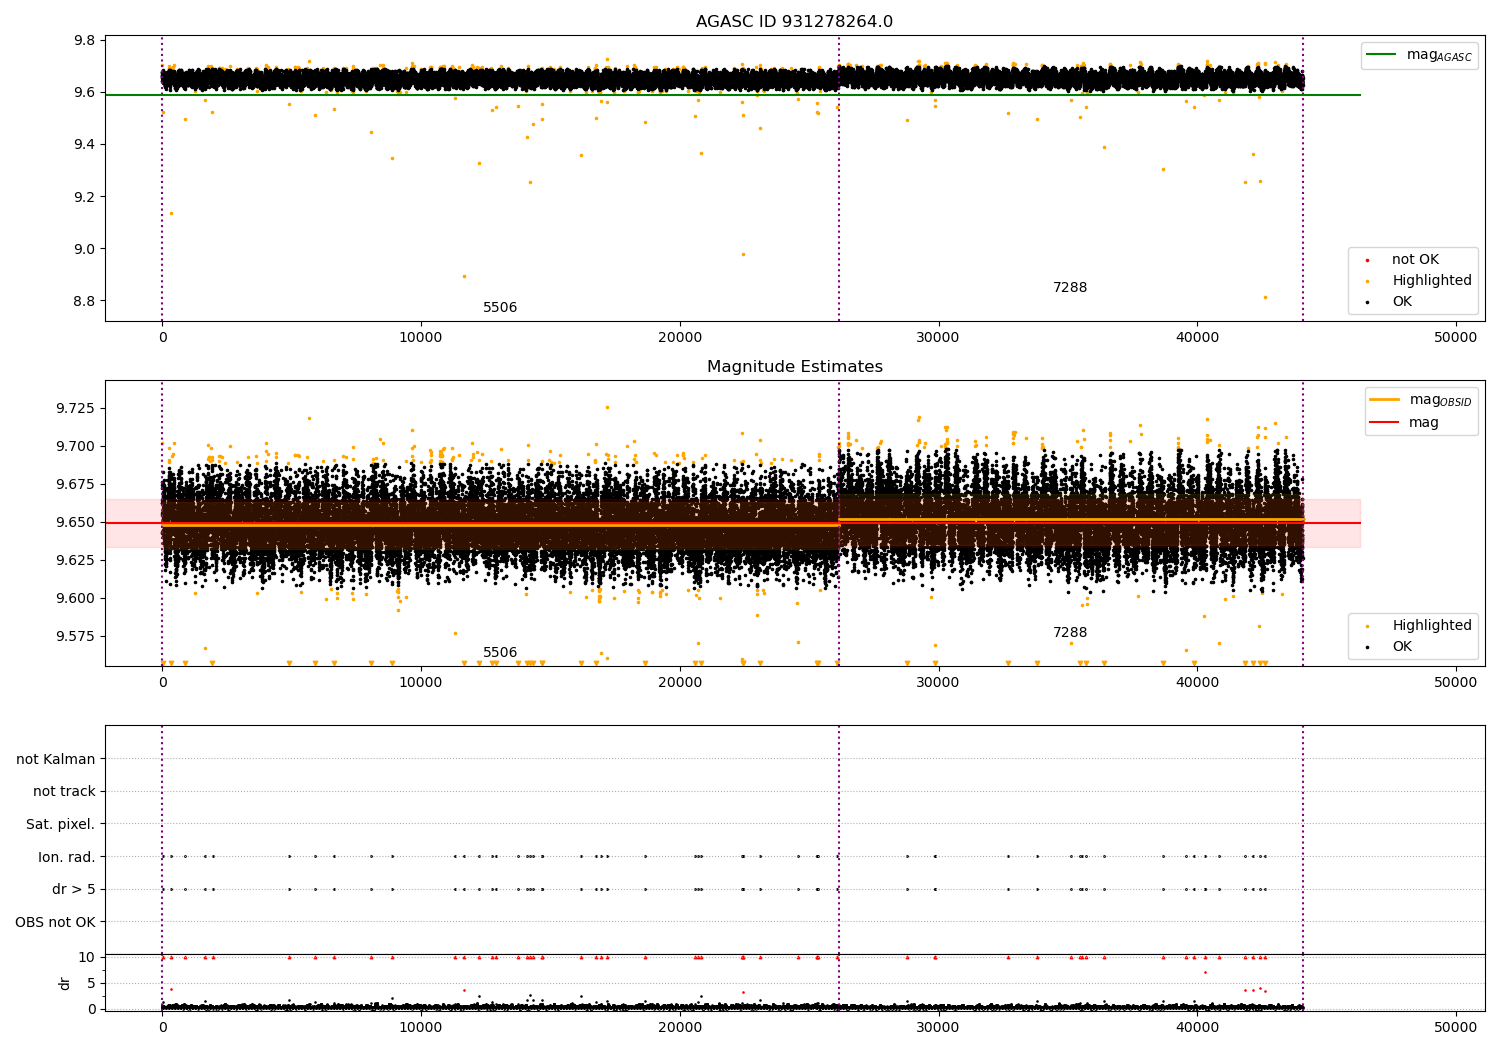Image resolution: width=1500 pixels, height=1050 pixels.
Task: Click the 'Sat. pixel.' row label
Action: 61,824
